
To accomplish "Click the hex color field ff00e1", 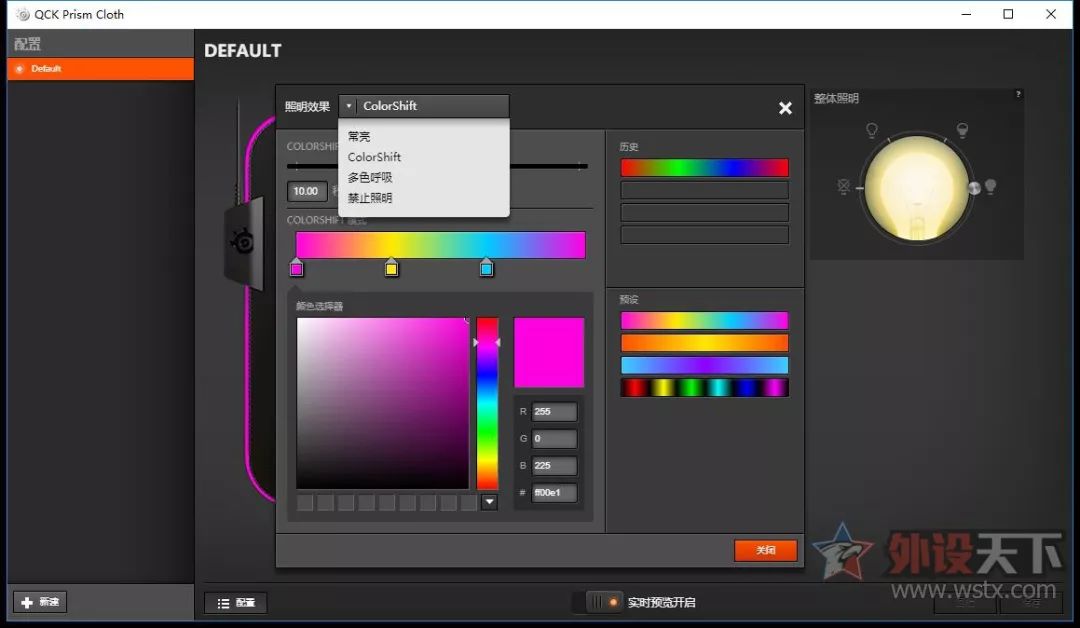I will (x=554, y=492).
